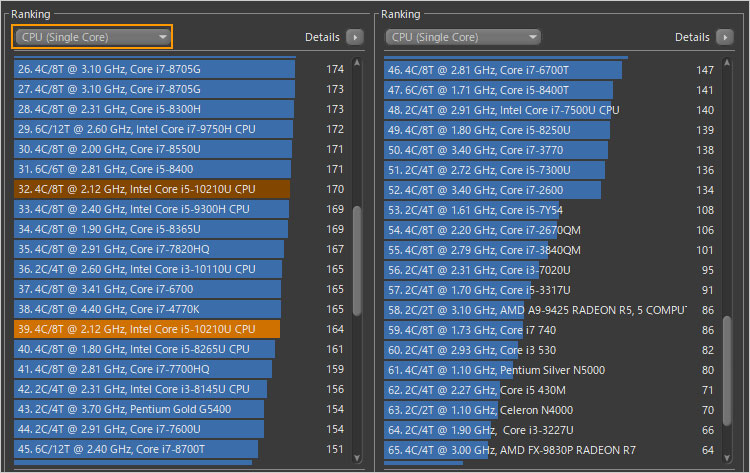The image size is (750, 473).
Task: Select row 33 Intel Core i5-9300H CPU
Action: pyautogui.click(x=179, y=209)
